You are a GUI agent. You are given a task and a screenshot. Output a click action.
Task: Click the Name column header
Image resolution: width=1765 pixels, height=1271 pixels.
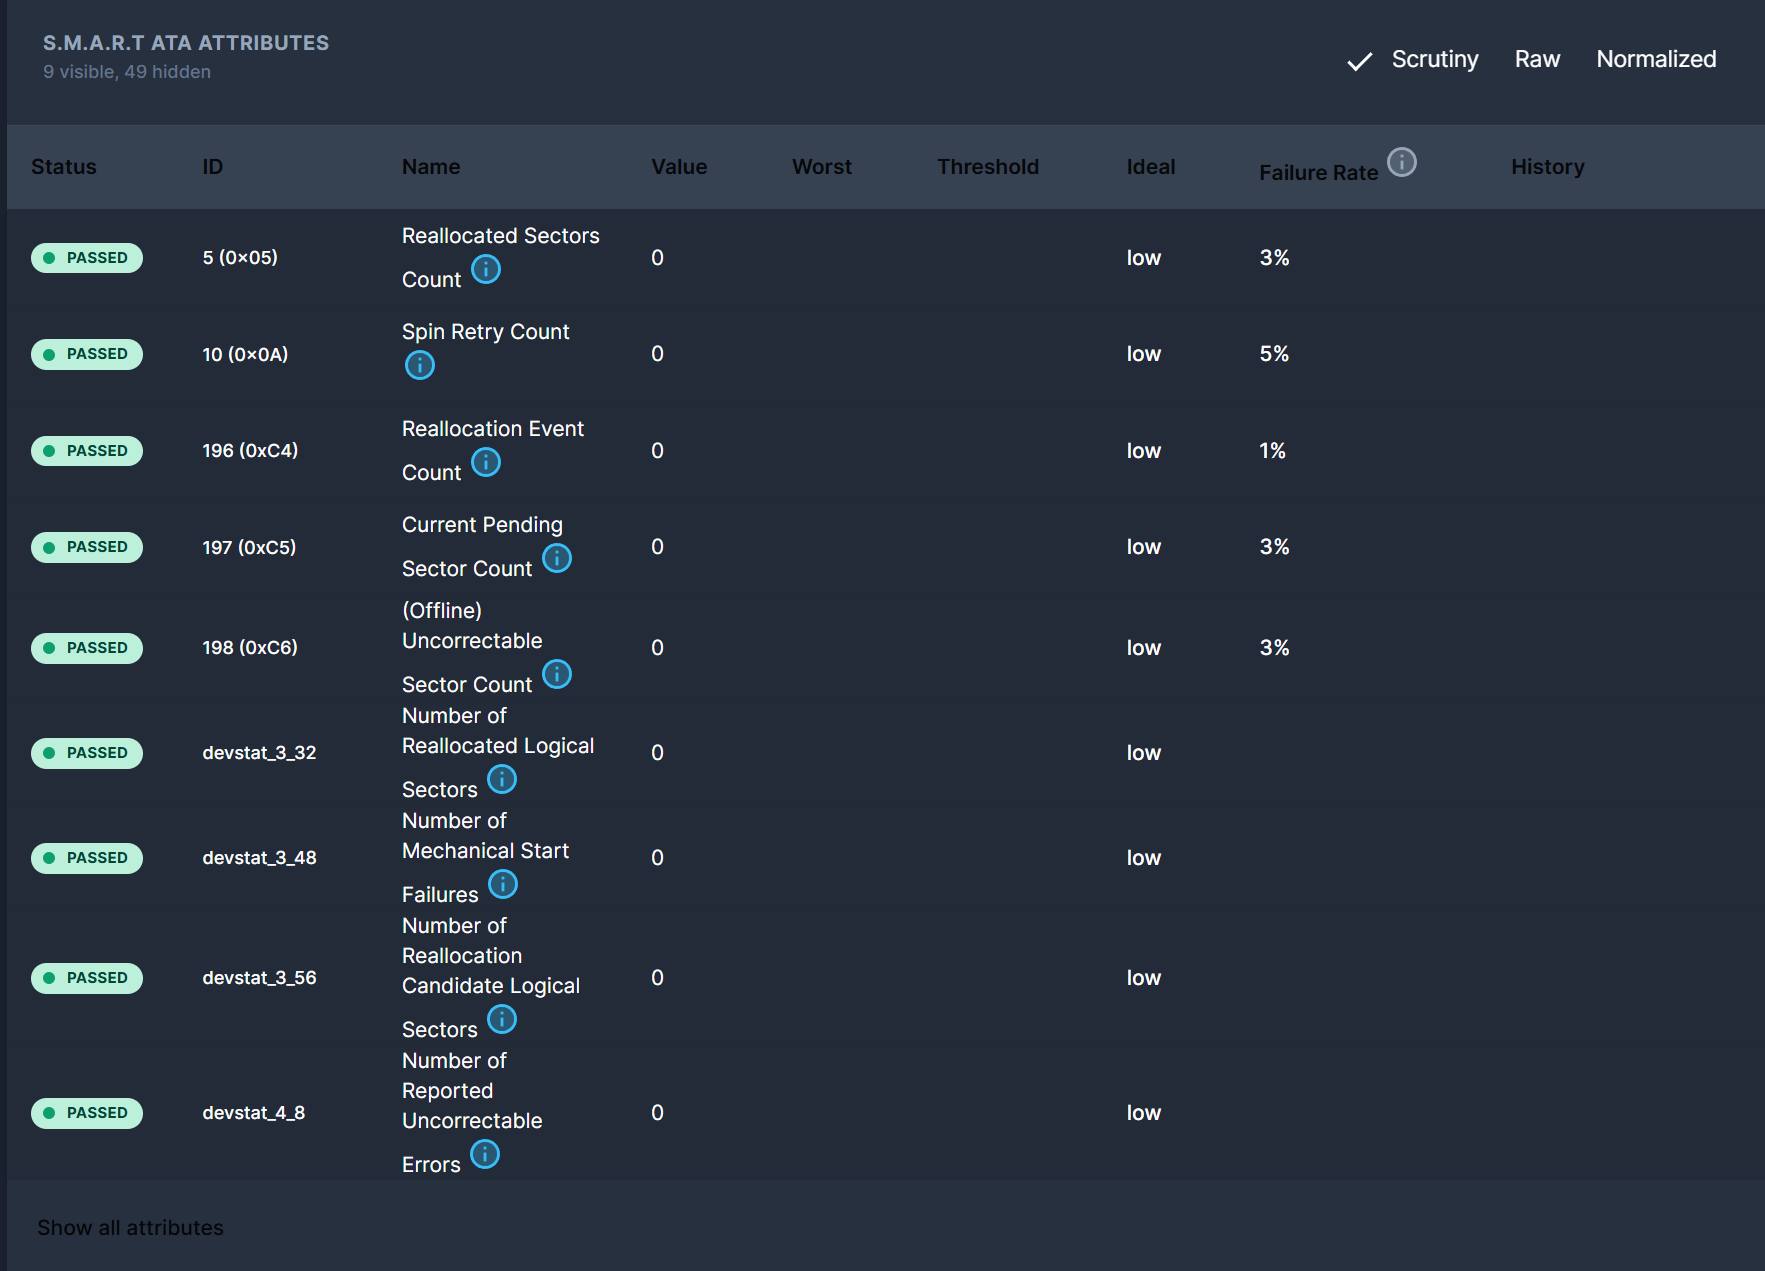(431, 167)
